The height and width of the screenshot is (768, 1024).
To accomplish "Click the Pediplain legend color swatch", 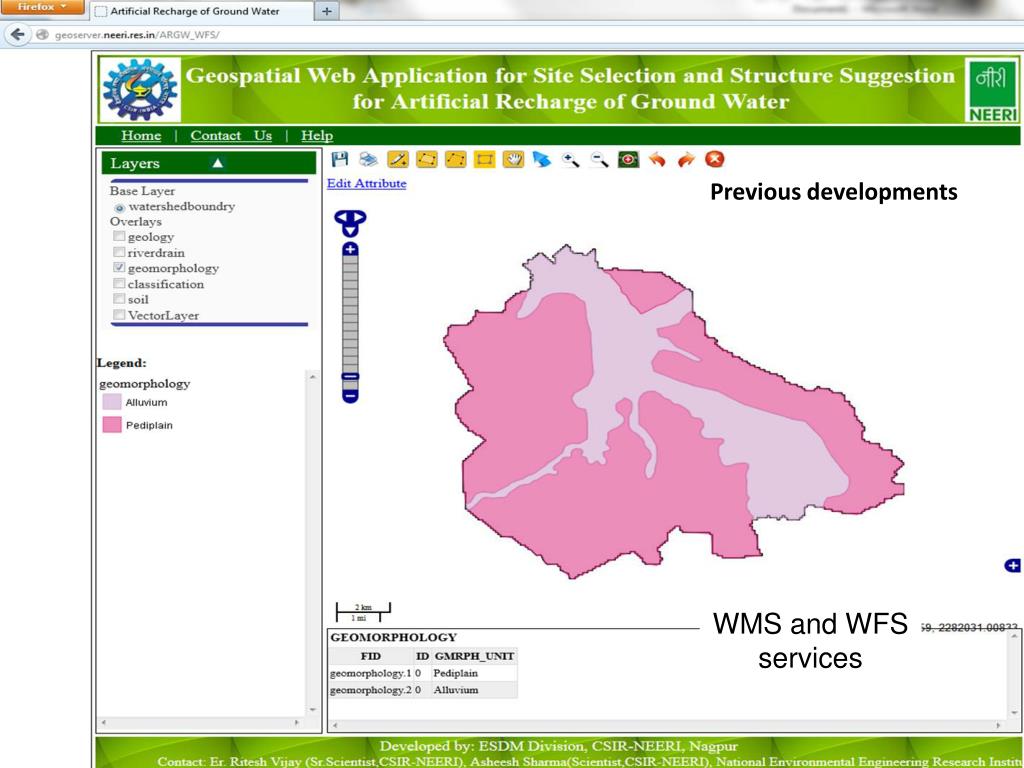I will point(112,425).
